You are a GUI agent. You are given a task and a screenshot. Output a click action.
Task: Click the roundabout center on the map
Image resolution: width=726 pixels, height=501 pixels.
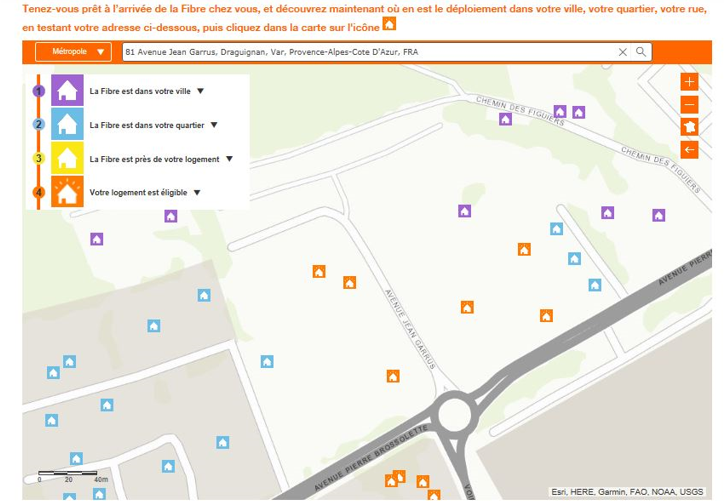point(454,415)
